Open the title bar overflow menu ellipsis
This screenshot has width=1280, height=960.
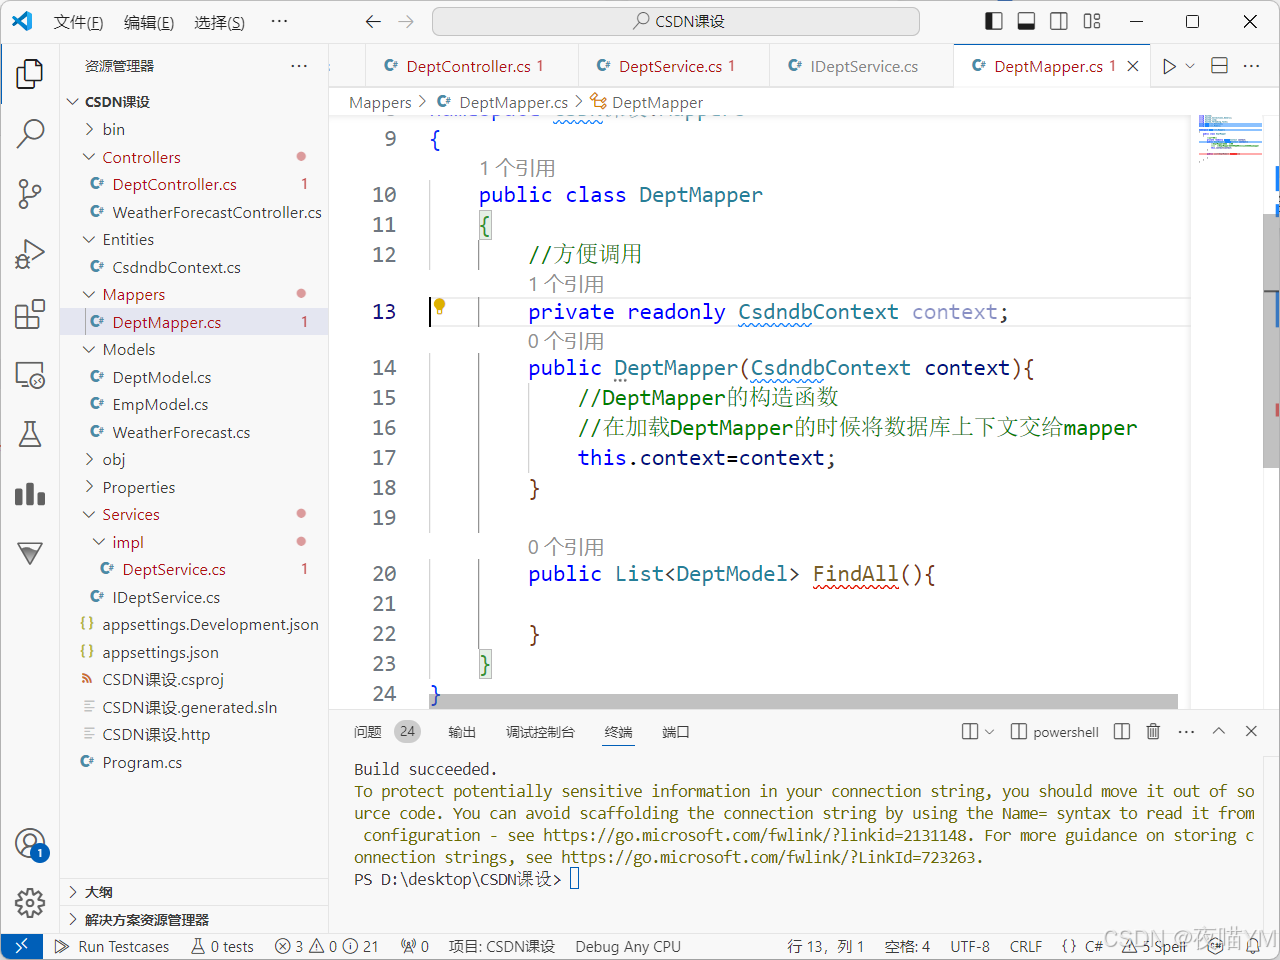(279, 21)
